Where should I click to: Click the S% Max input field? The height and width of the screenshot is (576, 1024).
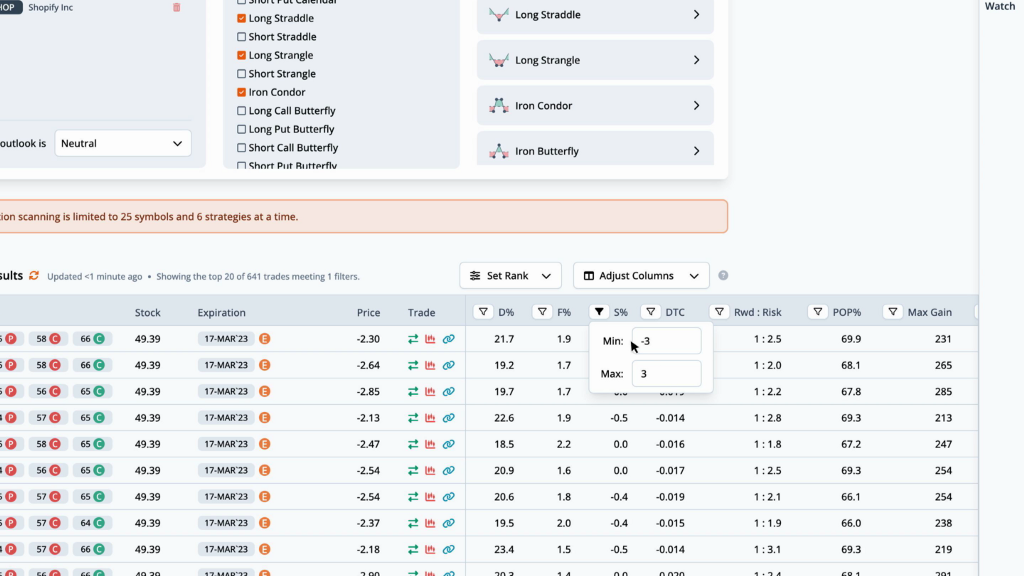pos(666,374)
